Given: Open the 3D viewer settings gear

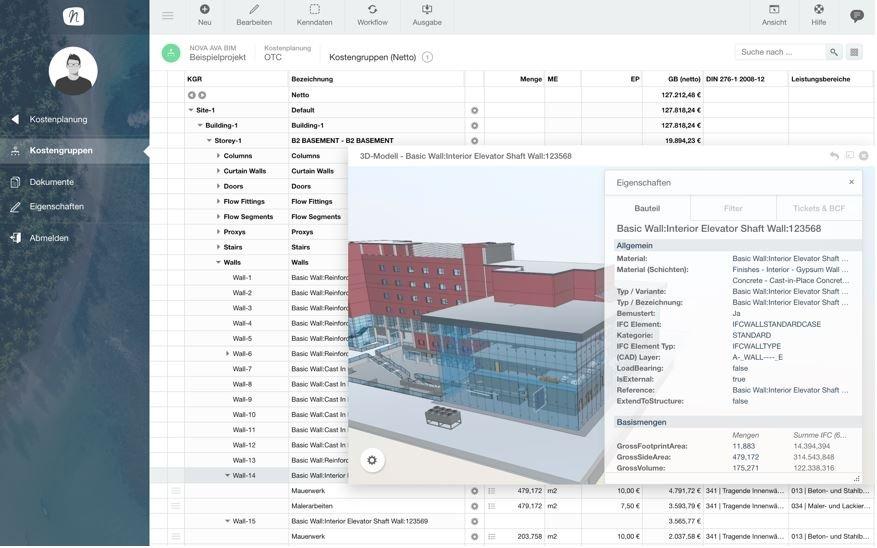Looking at the screenshot, I should (x=372, y=460).
